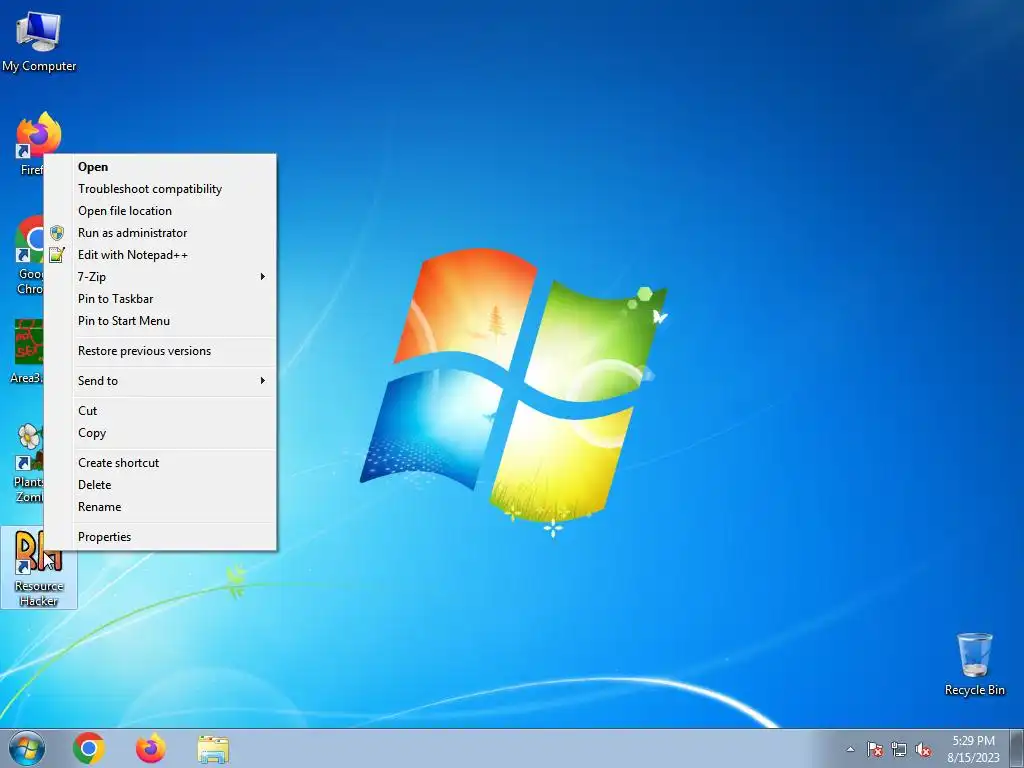Open Windows Explorer from the taskbar
The image size is (1024, 768).
213,749
